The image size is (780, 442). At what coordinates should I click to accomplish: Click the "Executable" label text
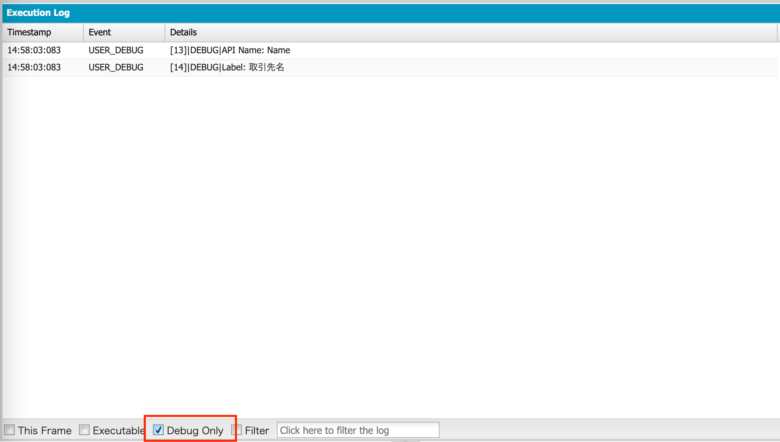pos(118,430)
